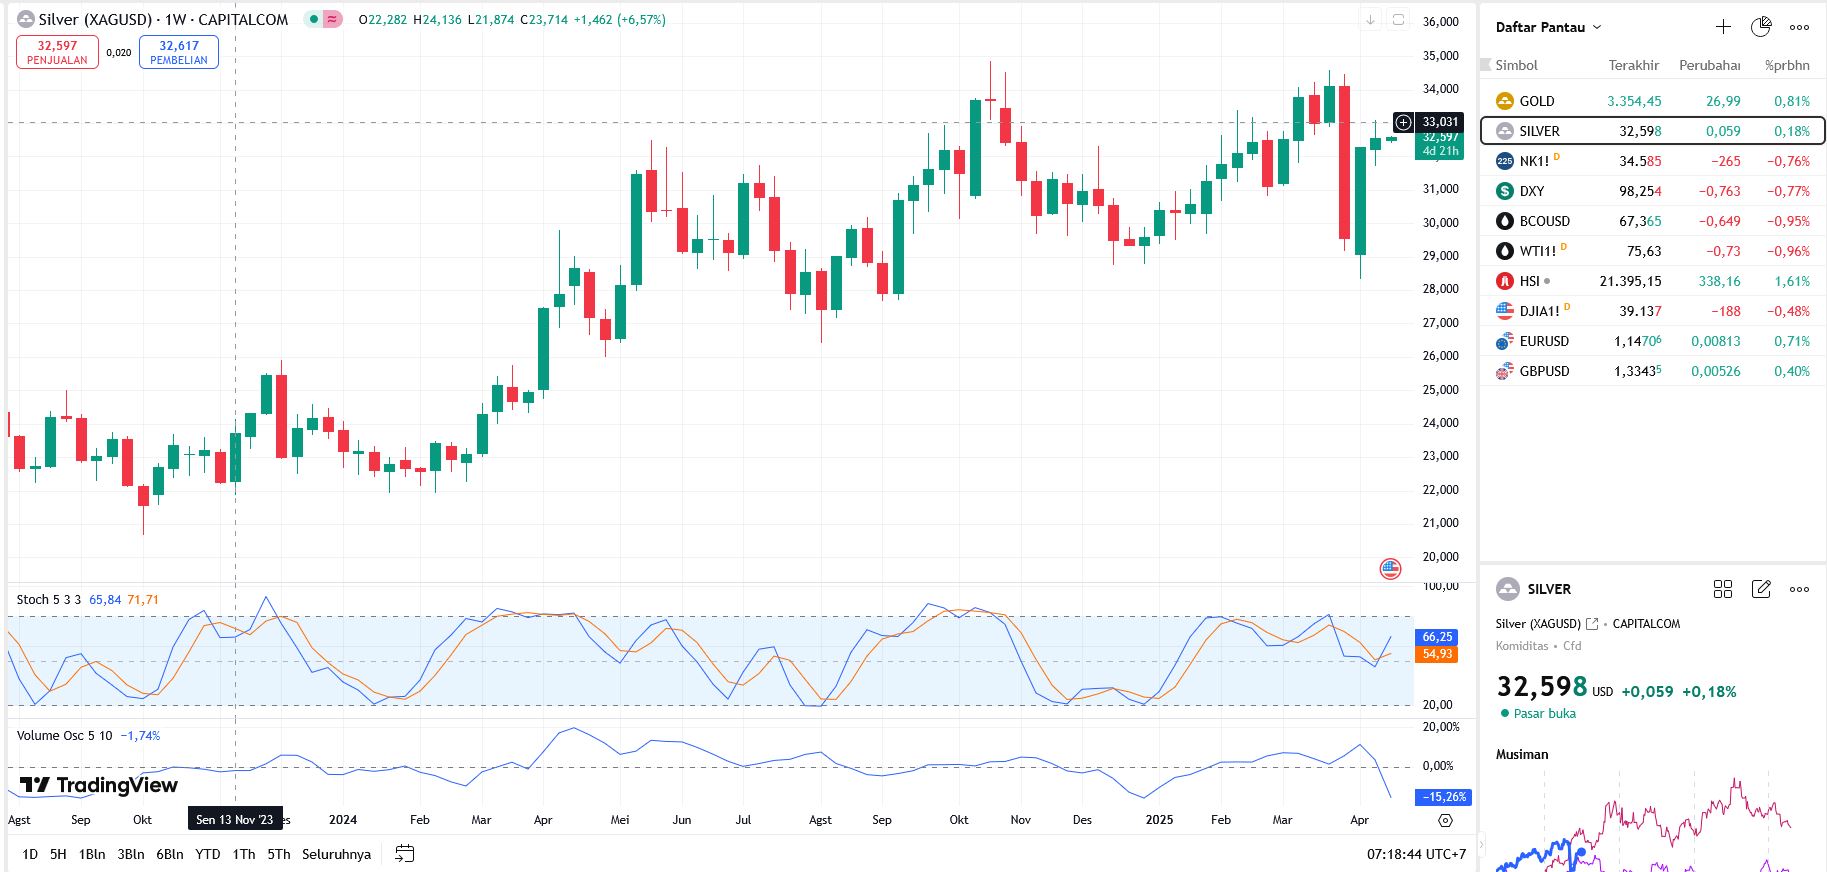Sort watchlist by the Terakhir column
The image size is (1827, 872).
1633,65
